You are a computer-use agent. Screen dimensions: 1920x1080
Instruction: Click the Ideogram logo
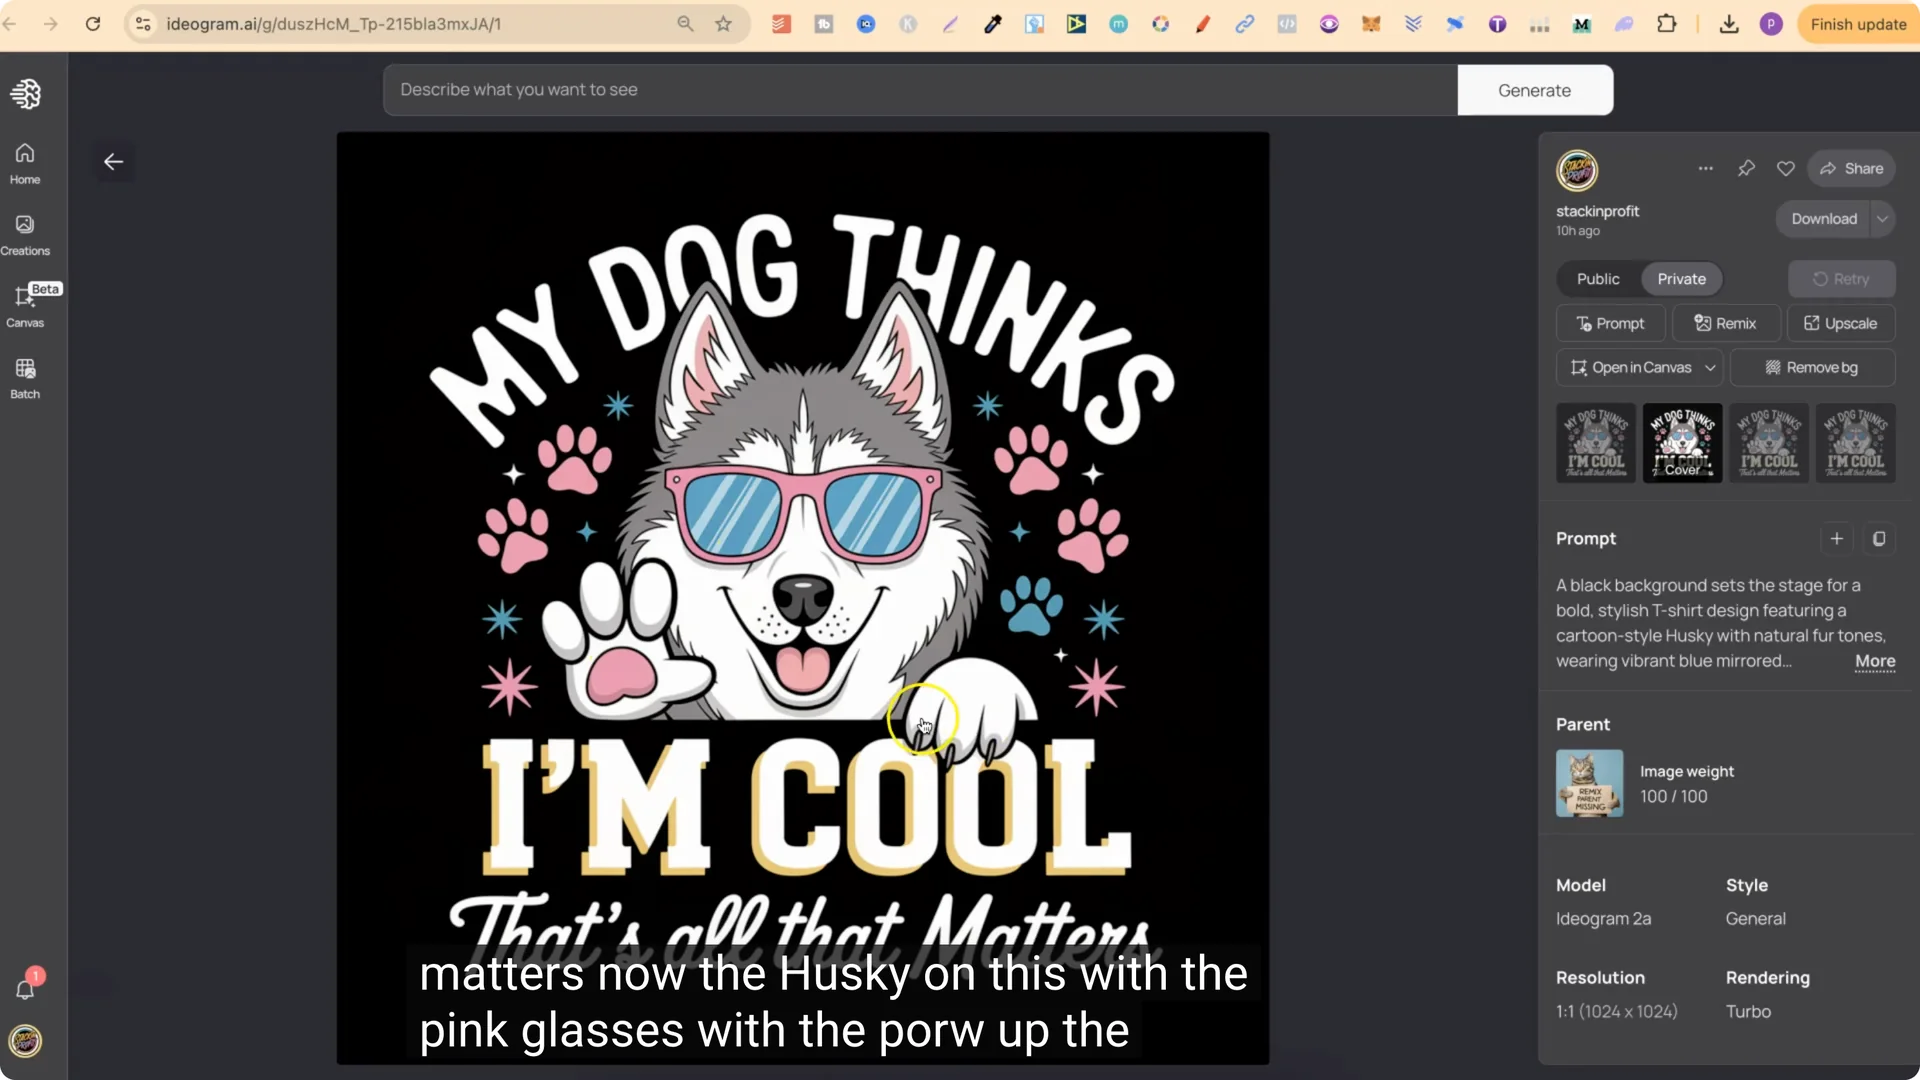pyautogui.click(x=27, y=93)
